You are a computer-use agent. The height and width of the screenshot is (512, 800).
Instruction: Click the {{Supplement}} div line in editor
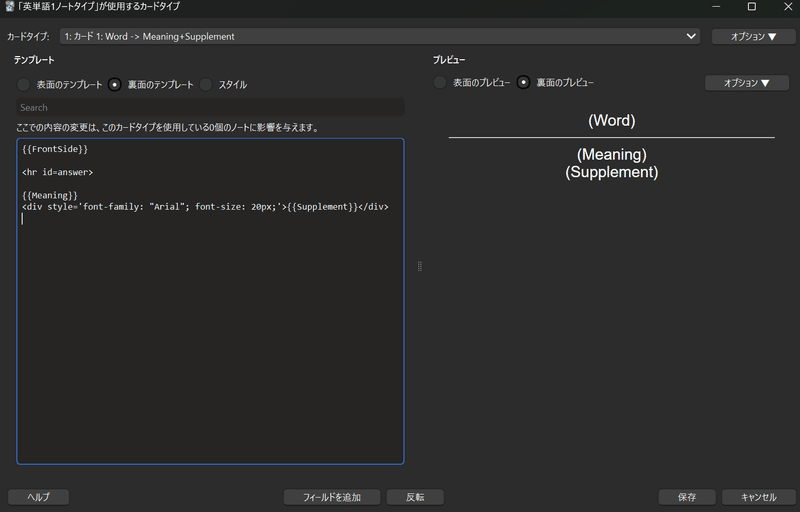pyautogui.click(x=205, y=207)
